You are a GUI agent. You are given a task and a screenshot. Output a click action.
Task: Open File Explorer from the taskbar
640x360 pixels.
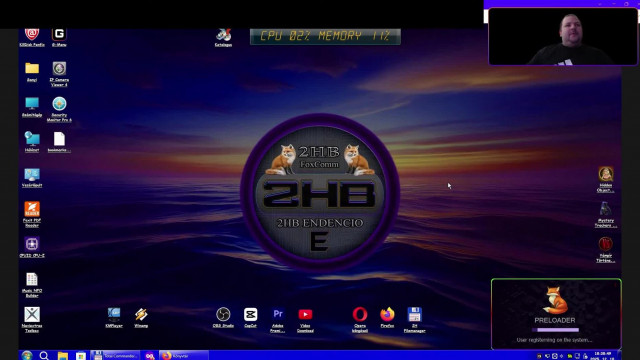62,356
